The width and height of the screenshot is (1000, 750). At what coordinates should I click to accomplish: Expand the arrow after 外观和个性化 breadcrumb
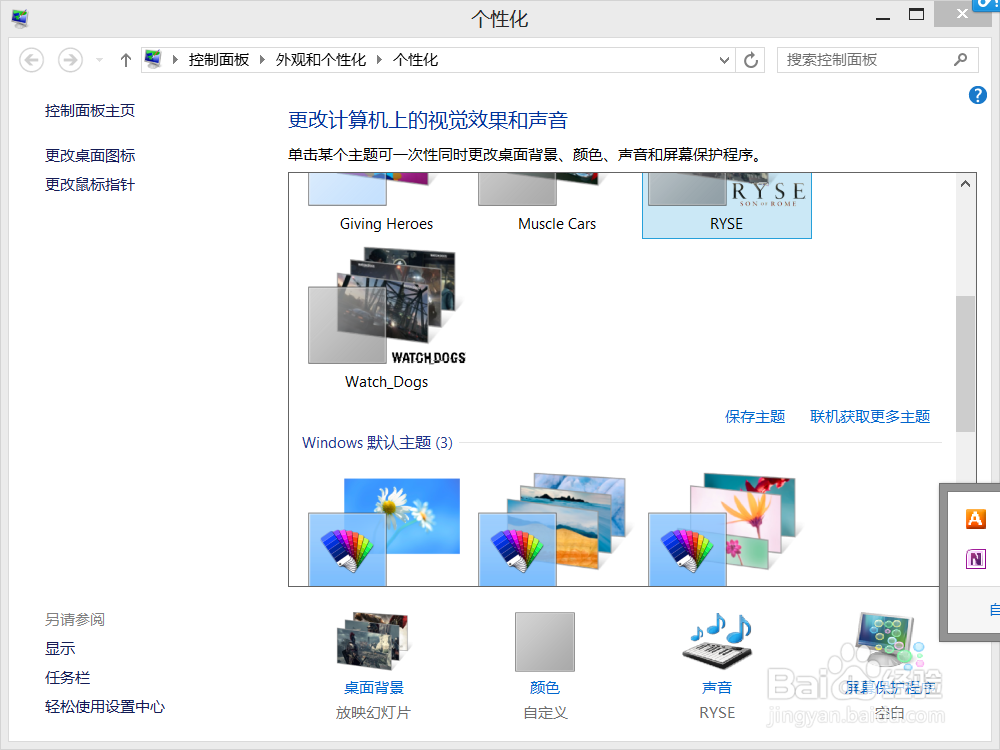tap(379, 60)
